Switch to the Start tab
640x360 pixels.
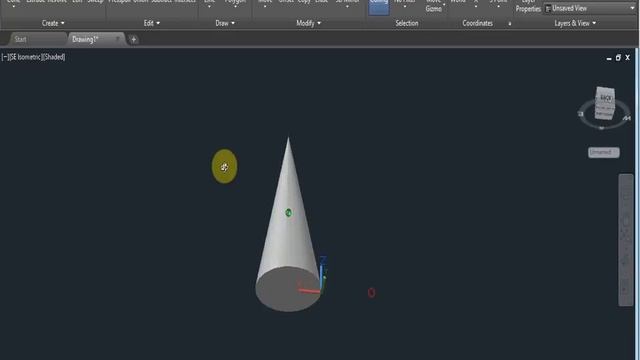pos(20,40)
